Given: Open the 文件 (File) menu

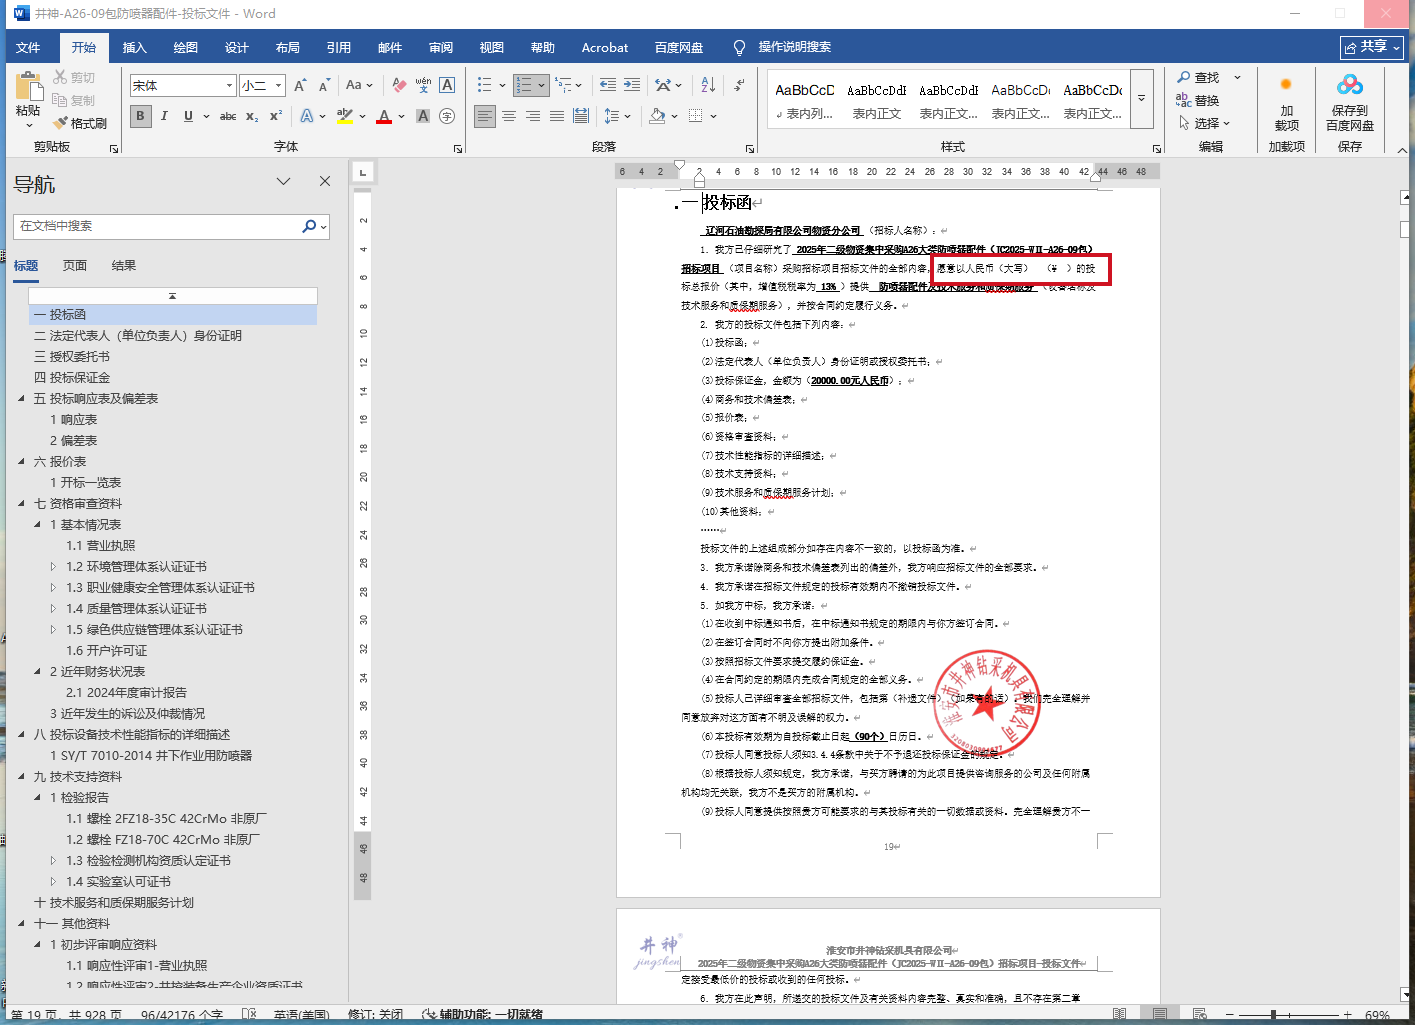Looking at the screenshot, I should point(28,47).
